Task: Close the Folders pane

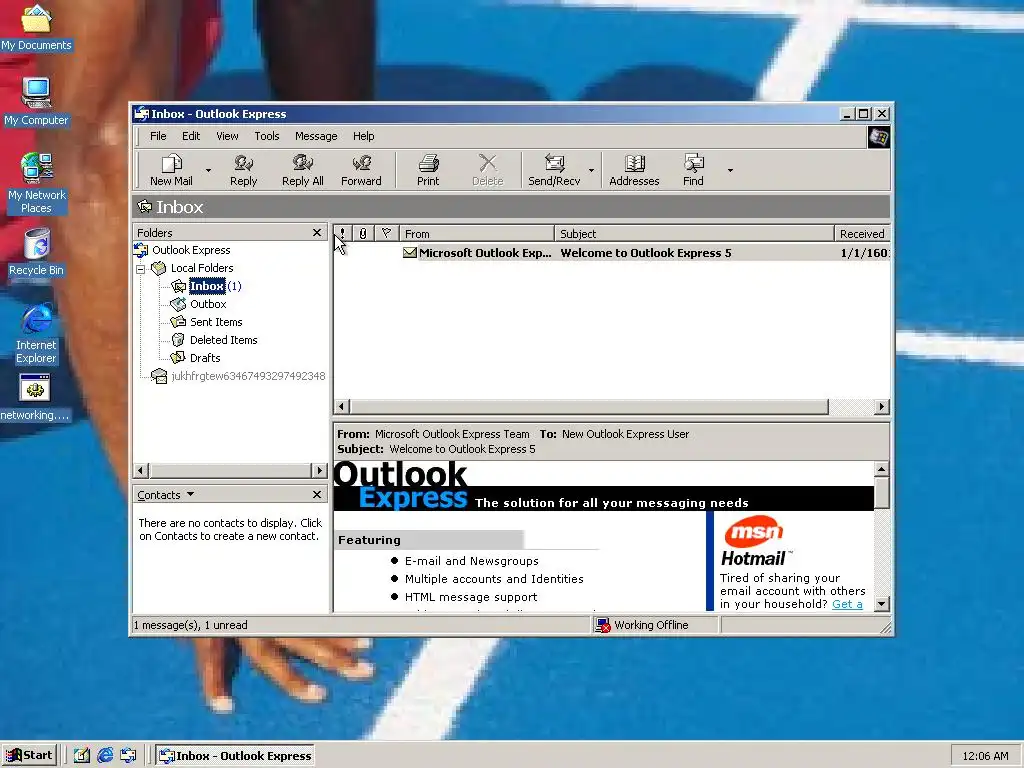Action: click(317, 232)
